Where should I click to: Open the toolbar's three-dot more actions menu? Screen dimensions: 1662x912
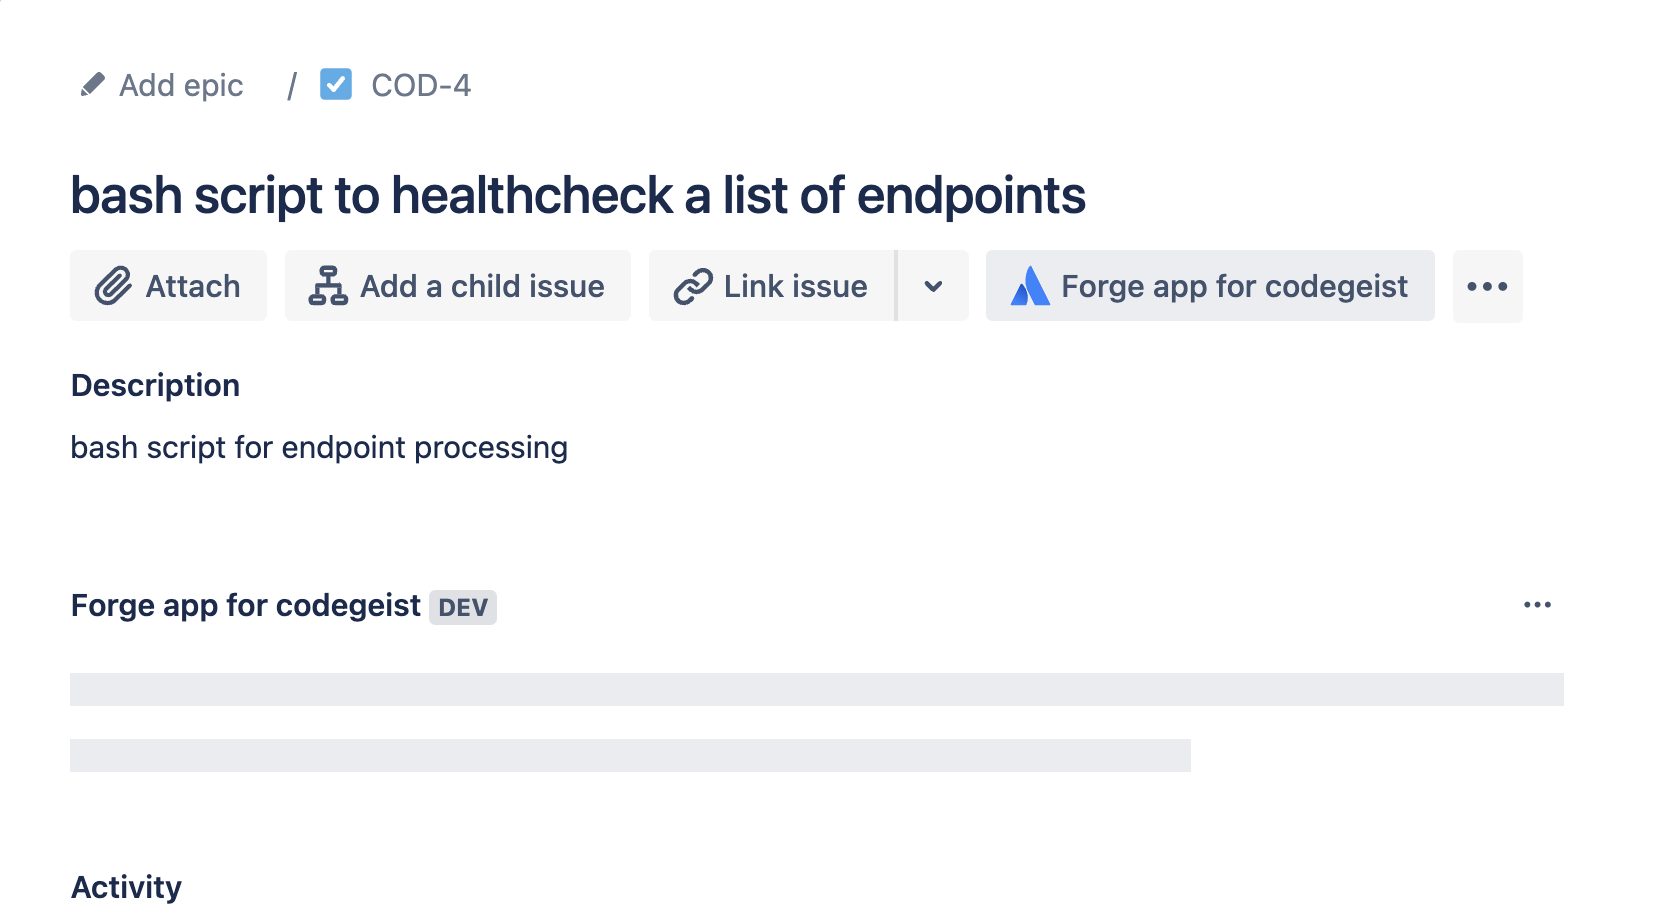1487,287
